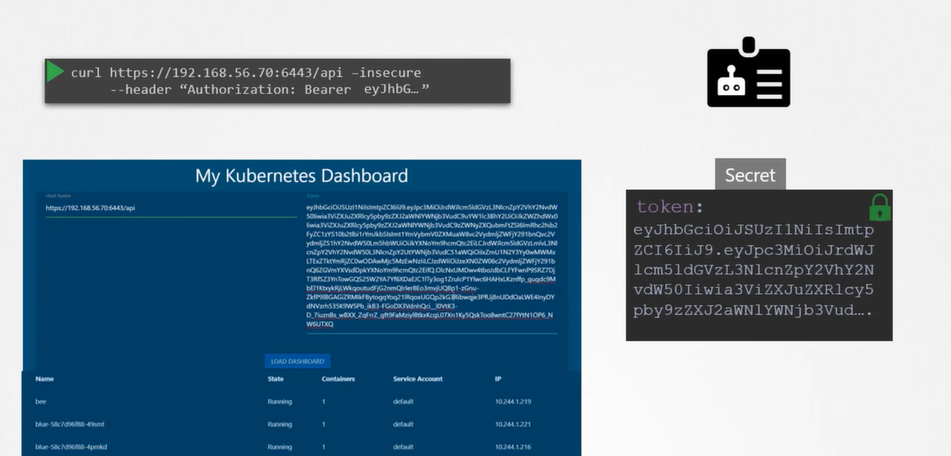Click IP address 10.244.1.219
The image size is (951, 456).
[512, 401]
